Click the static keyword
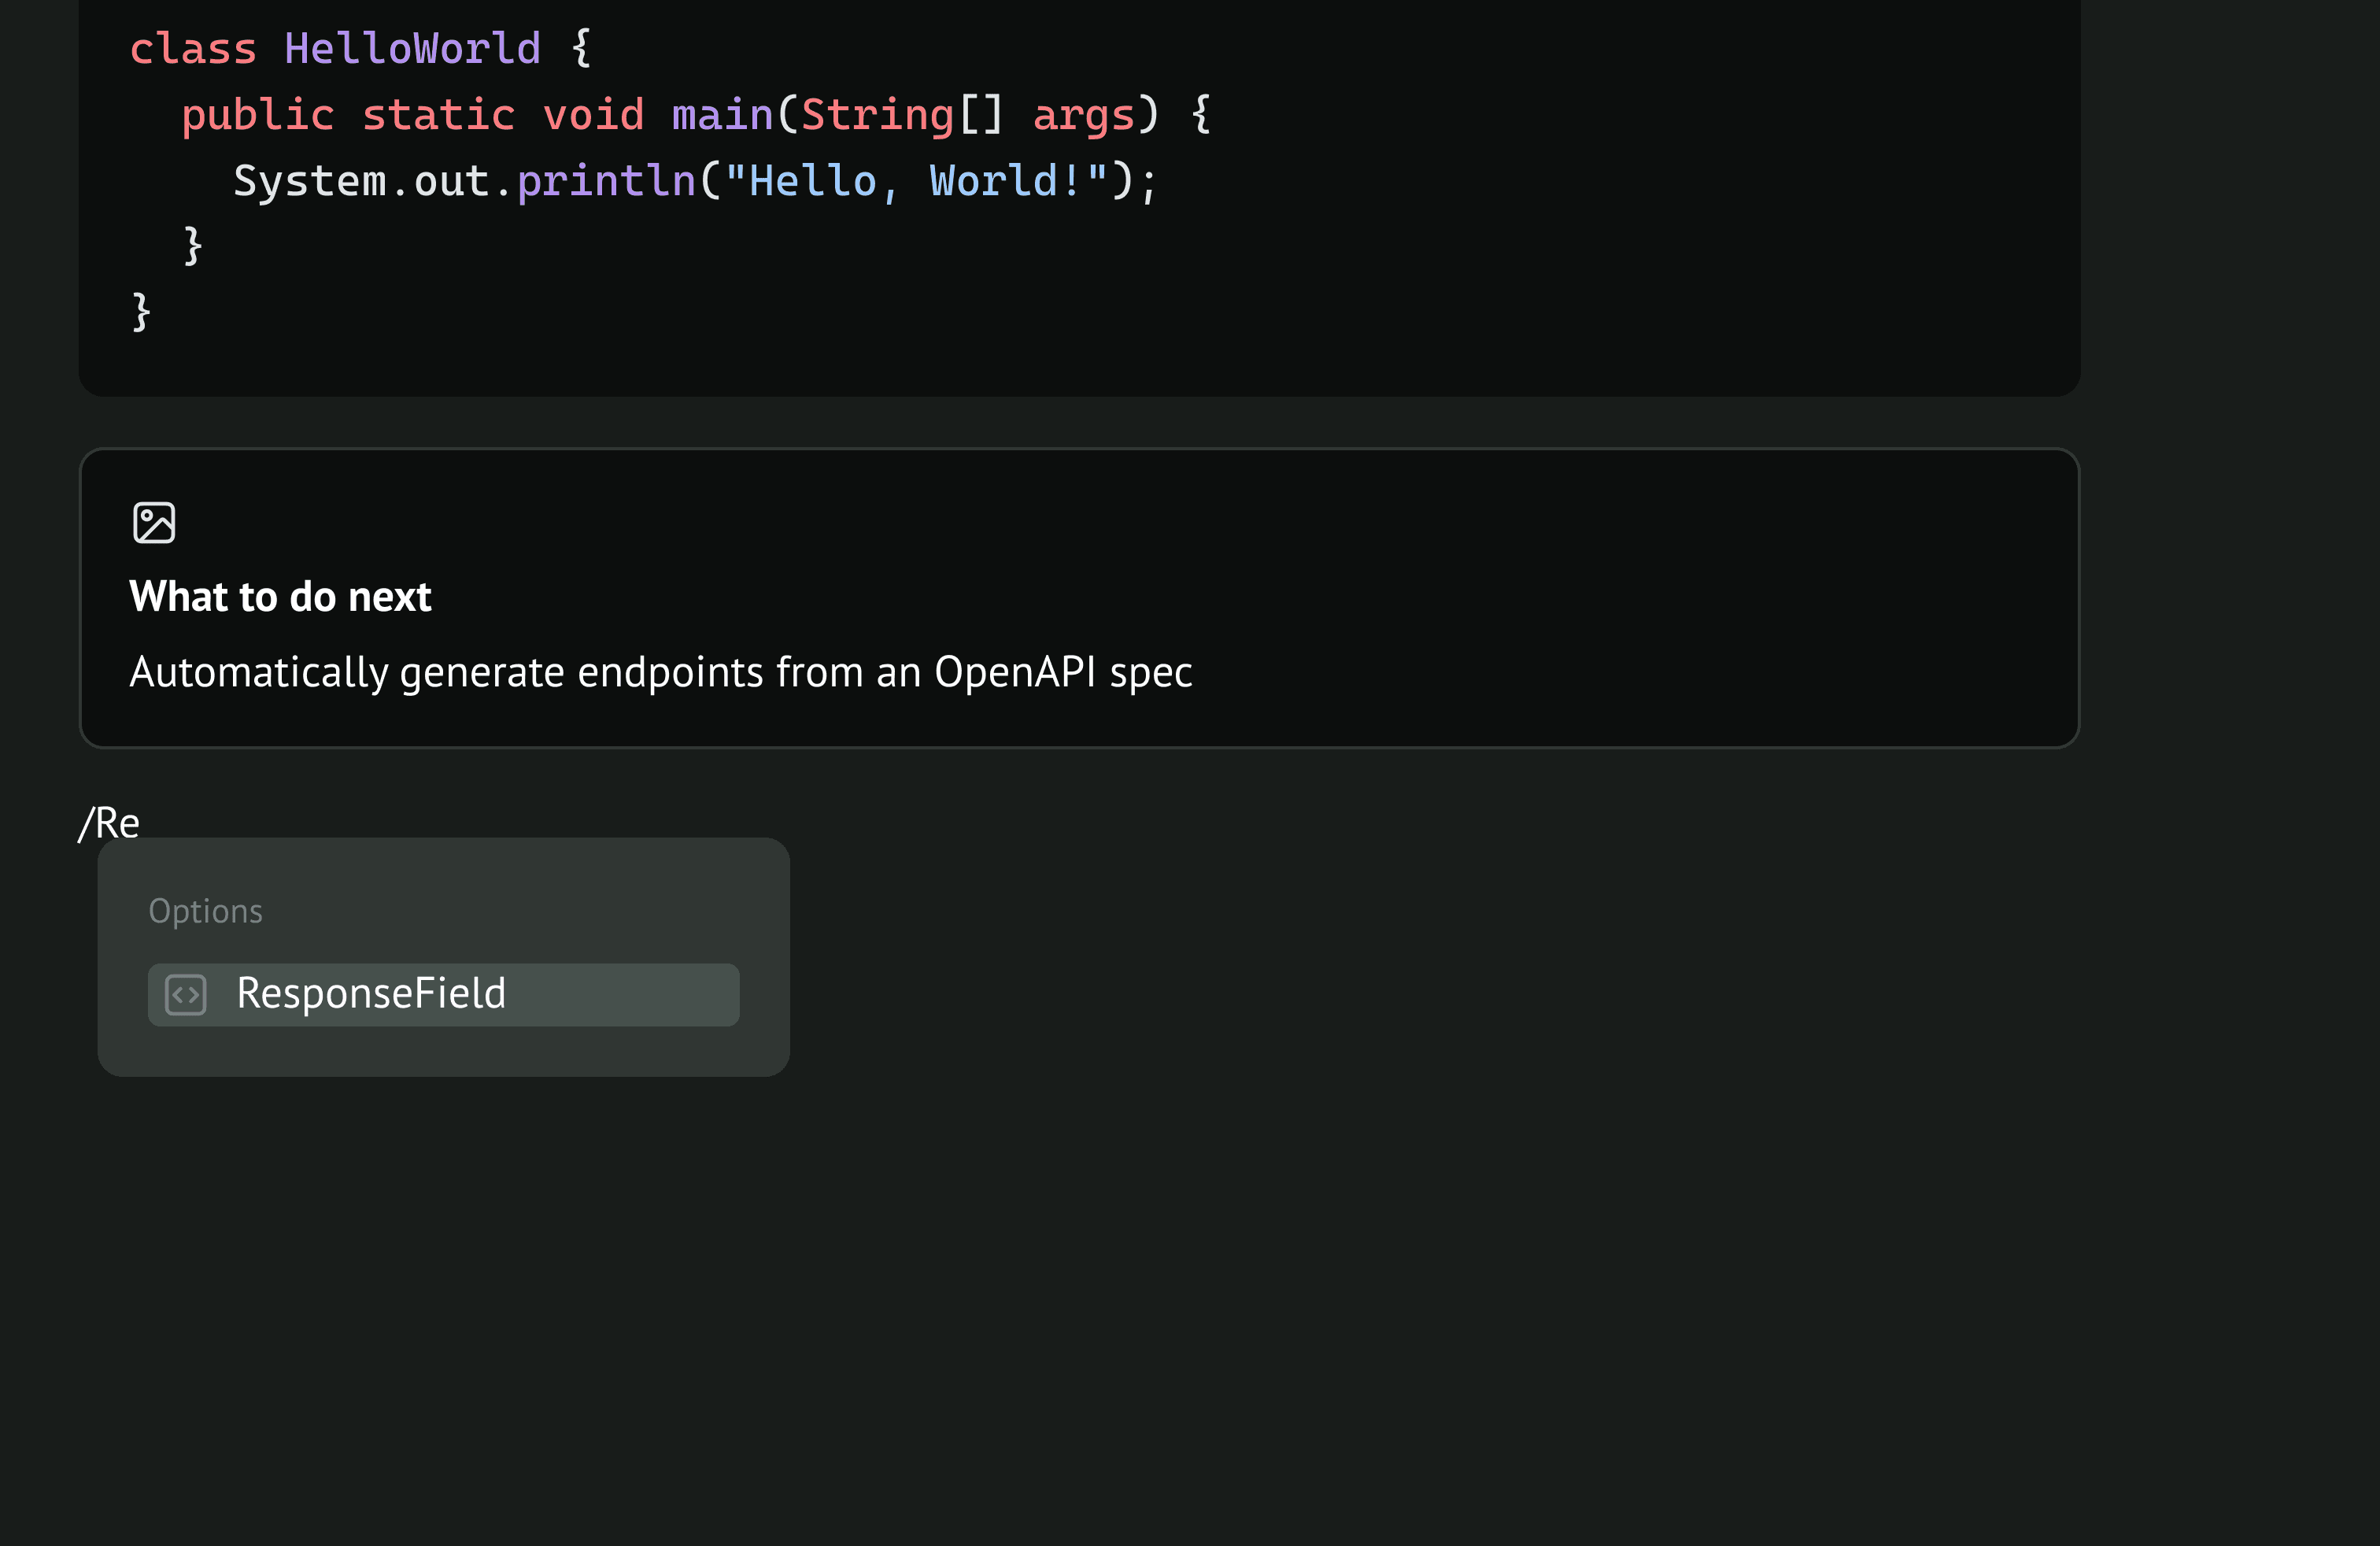Screen dimensions: 2380x1546 [x=438, y=115]
